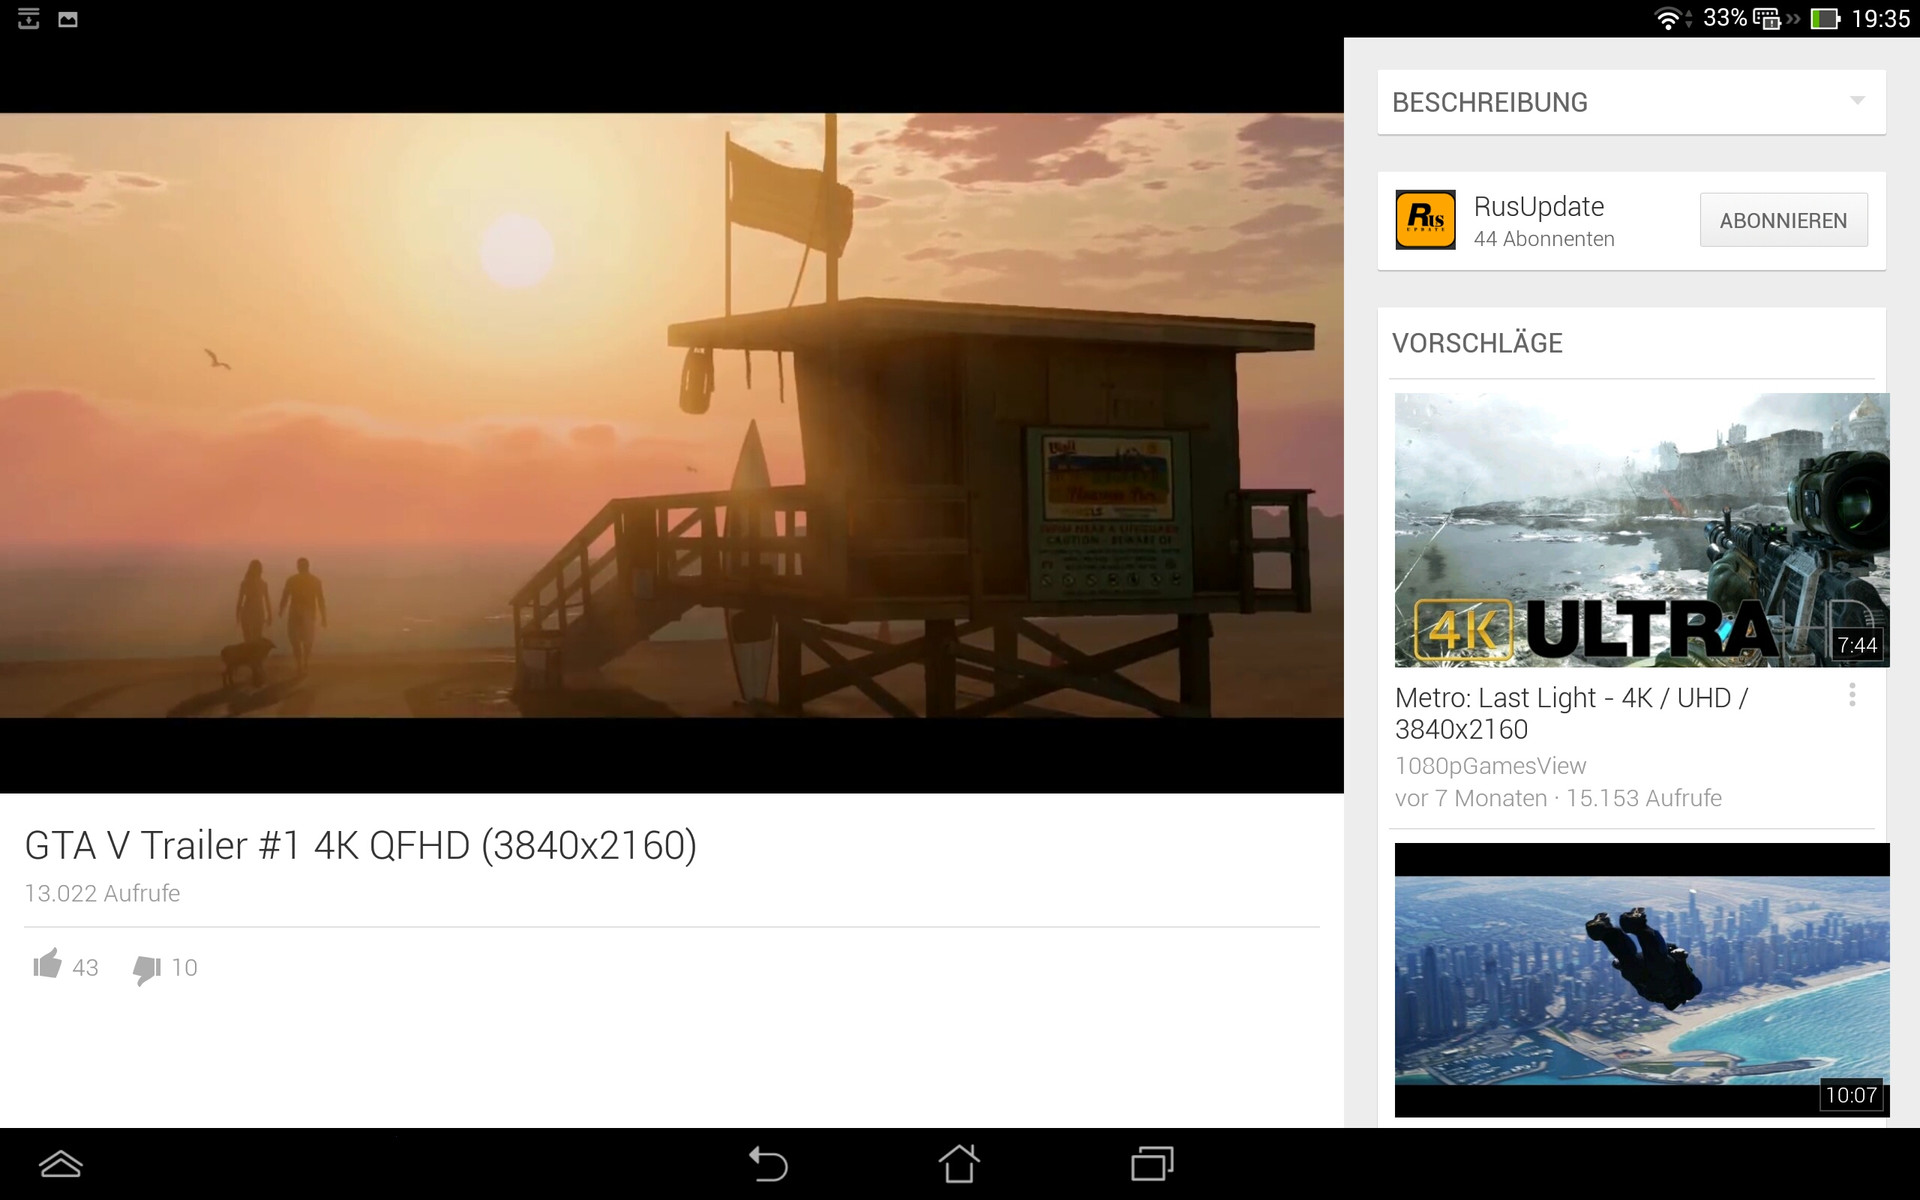Tap the Android back button
The image size is (1920, 1200).
point(768,1164)
